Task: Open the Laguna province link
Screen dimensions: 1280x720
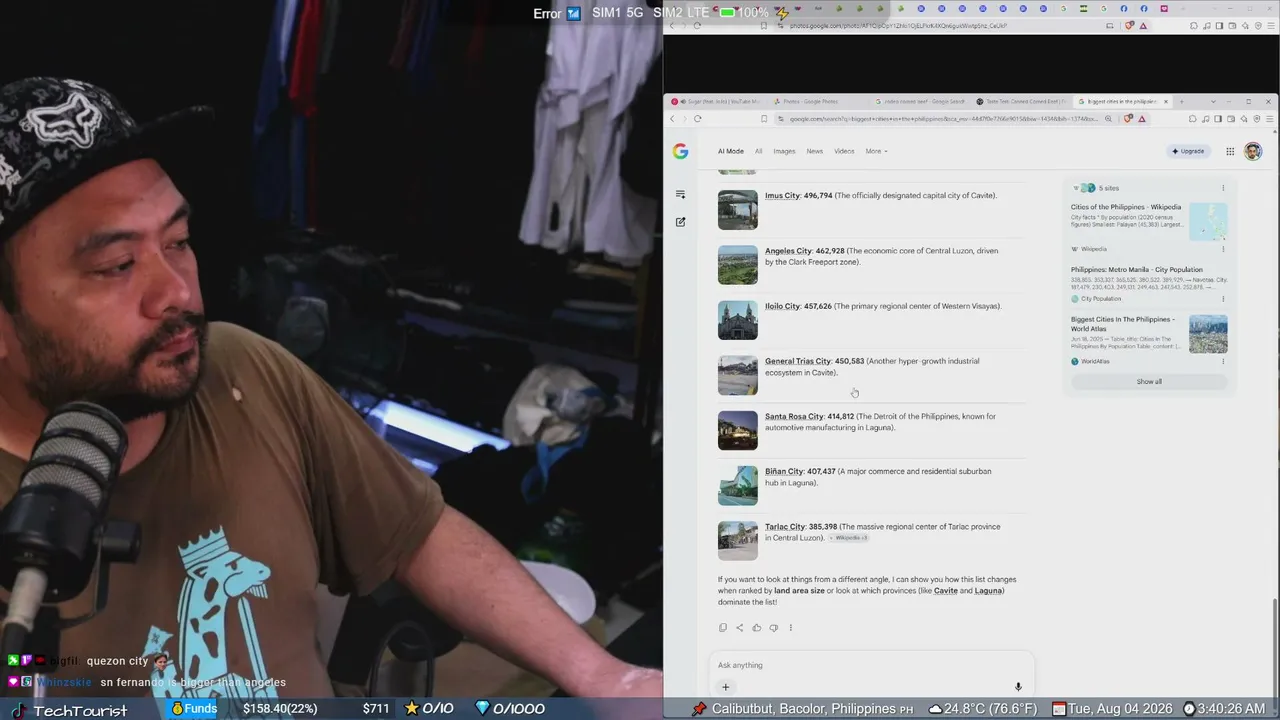Action: [988, 591]
